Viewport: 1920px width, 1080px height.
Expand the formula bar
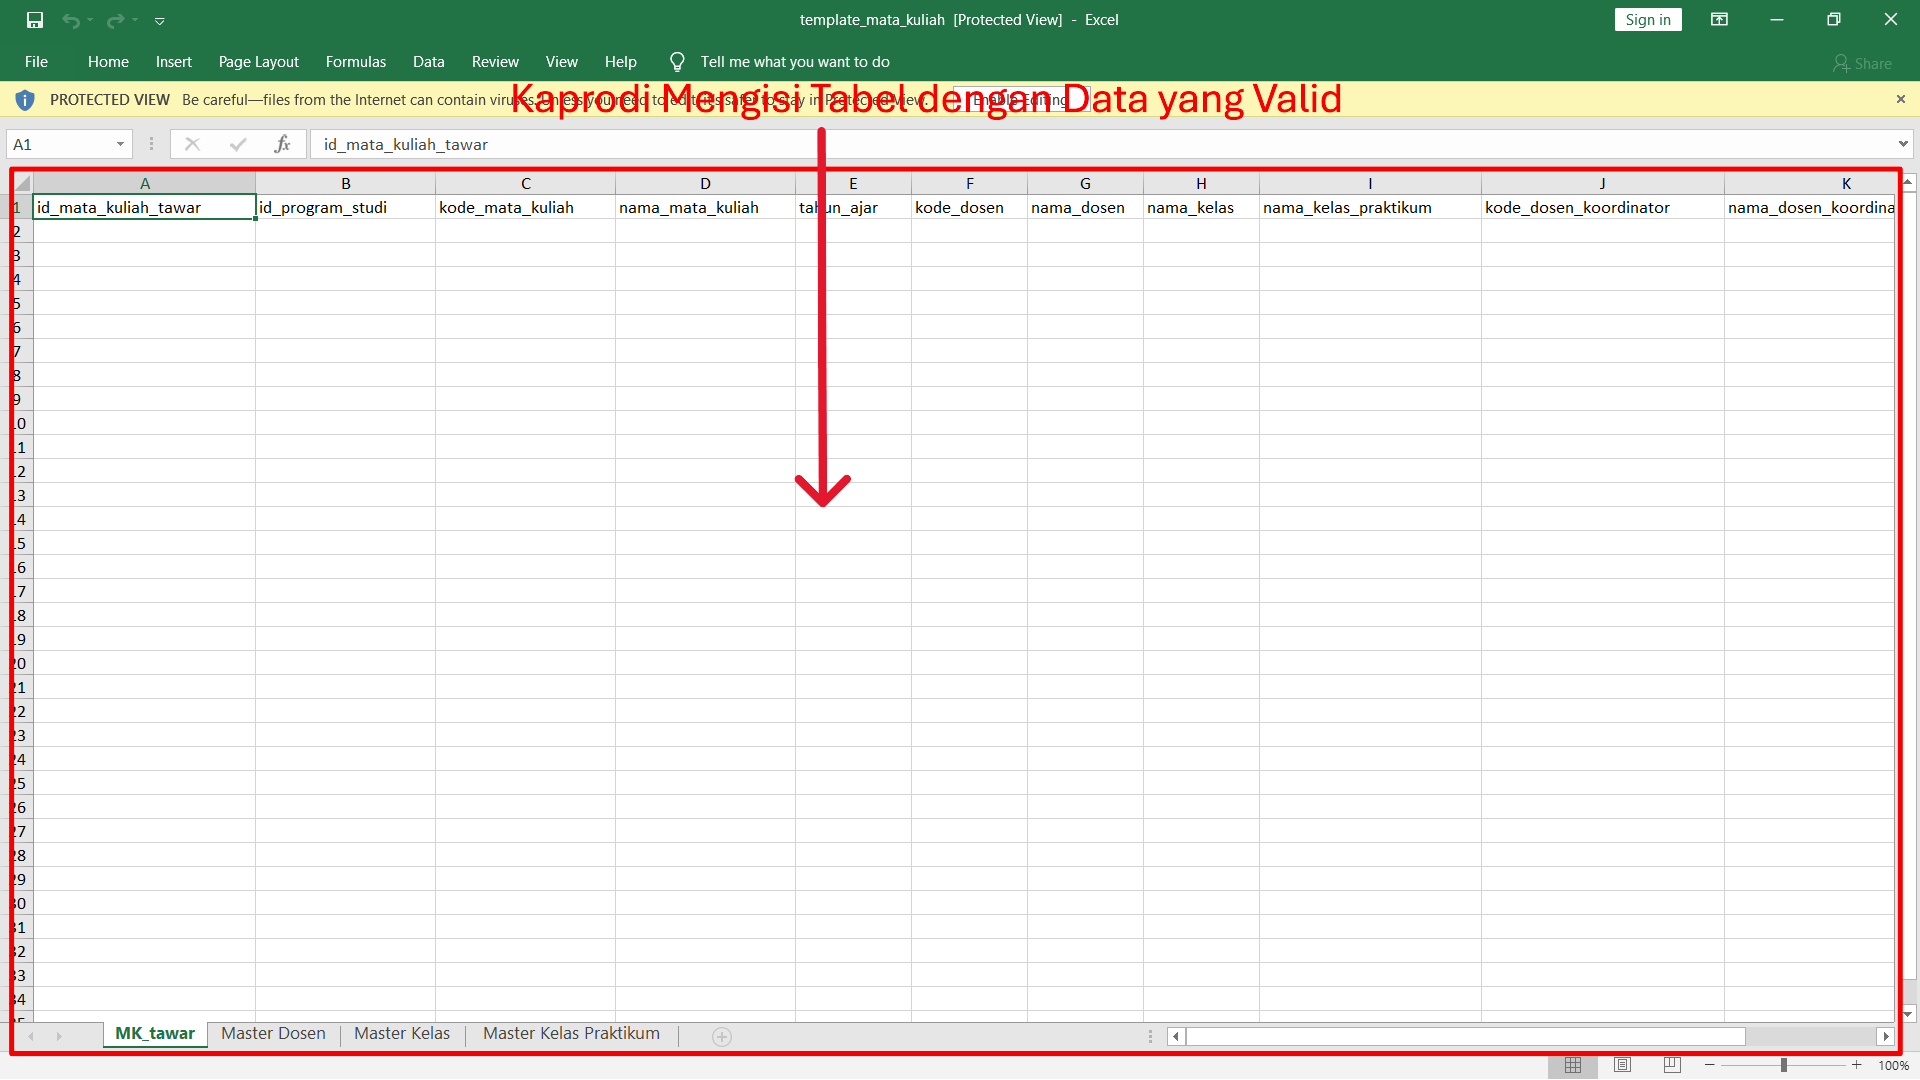point(1902,144)
